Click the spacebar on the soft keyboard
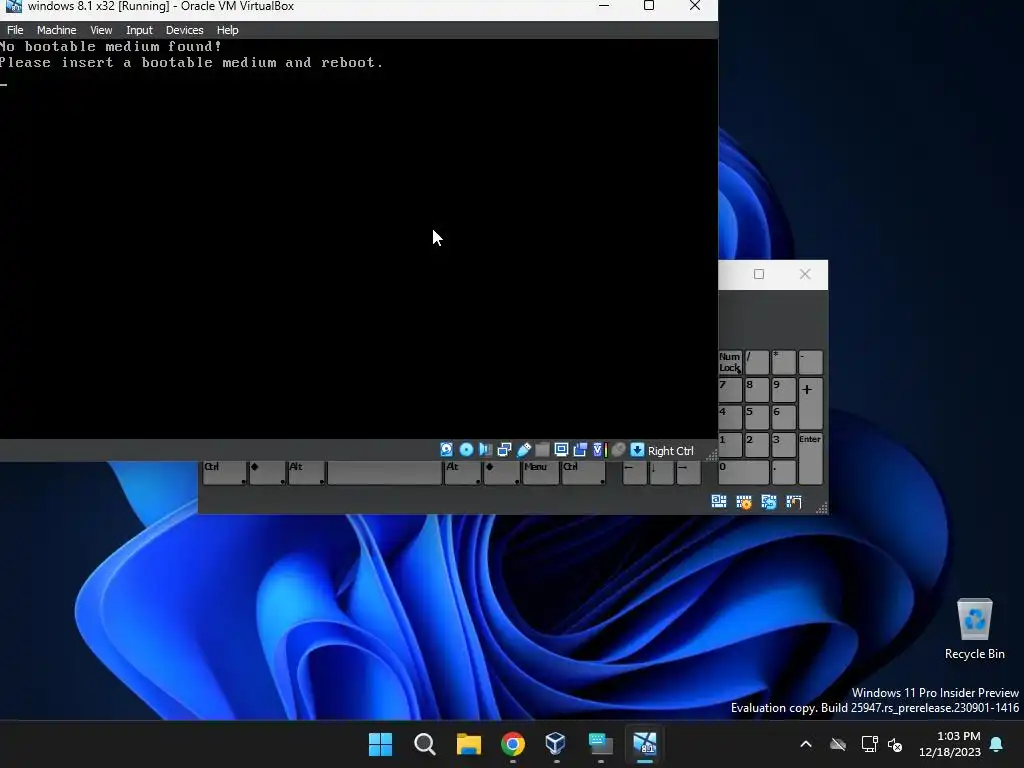Image resolution: width=1024 pixels, height=768 pixels. [385, 473]
